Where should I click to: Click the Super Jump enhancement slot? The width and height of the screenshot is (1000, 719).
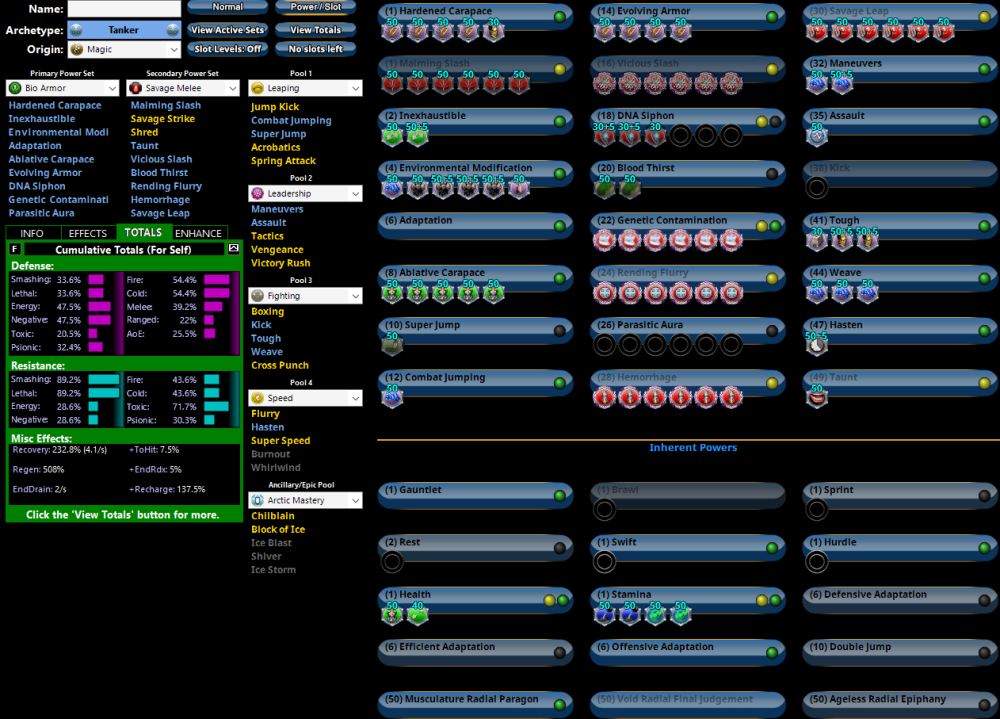pyautogui.click(x=392, y=345)
